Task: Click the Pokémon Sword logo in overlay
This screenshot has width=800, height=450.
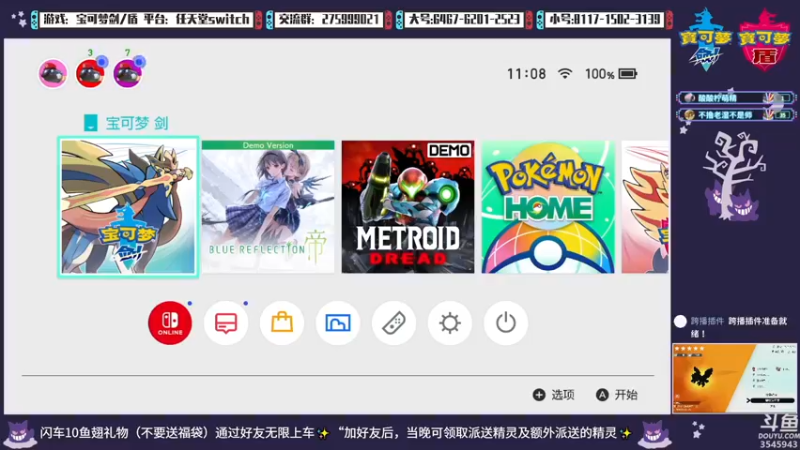Action: tap(706, 40)
